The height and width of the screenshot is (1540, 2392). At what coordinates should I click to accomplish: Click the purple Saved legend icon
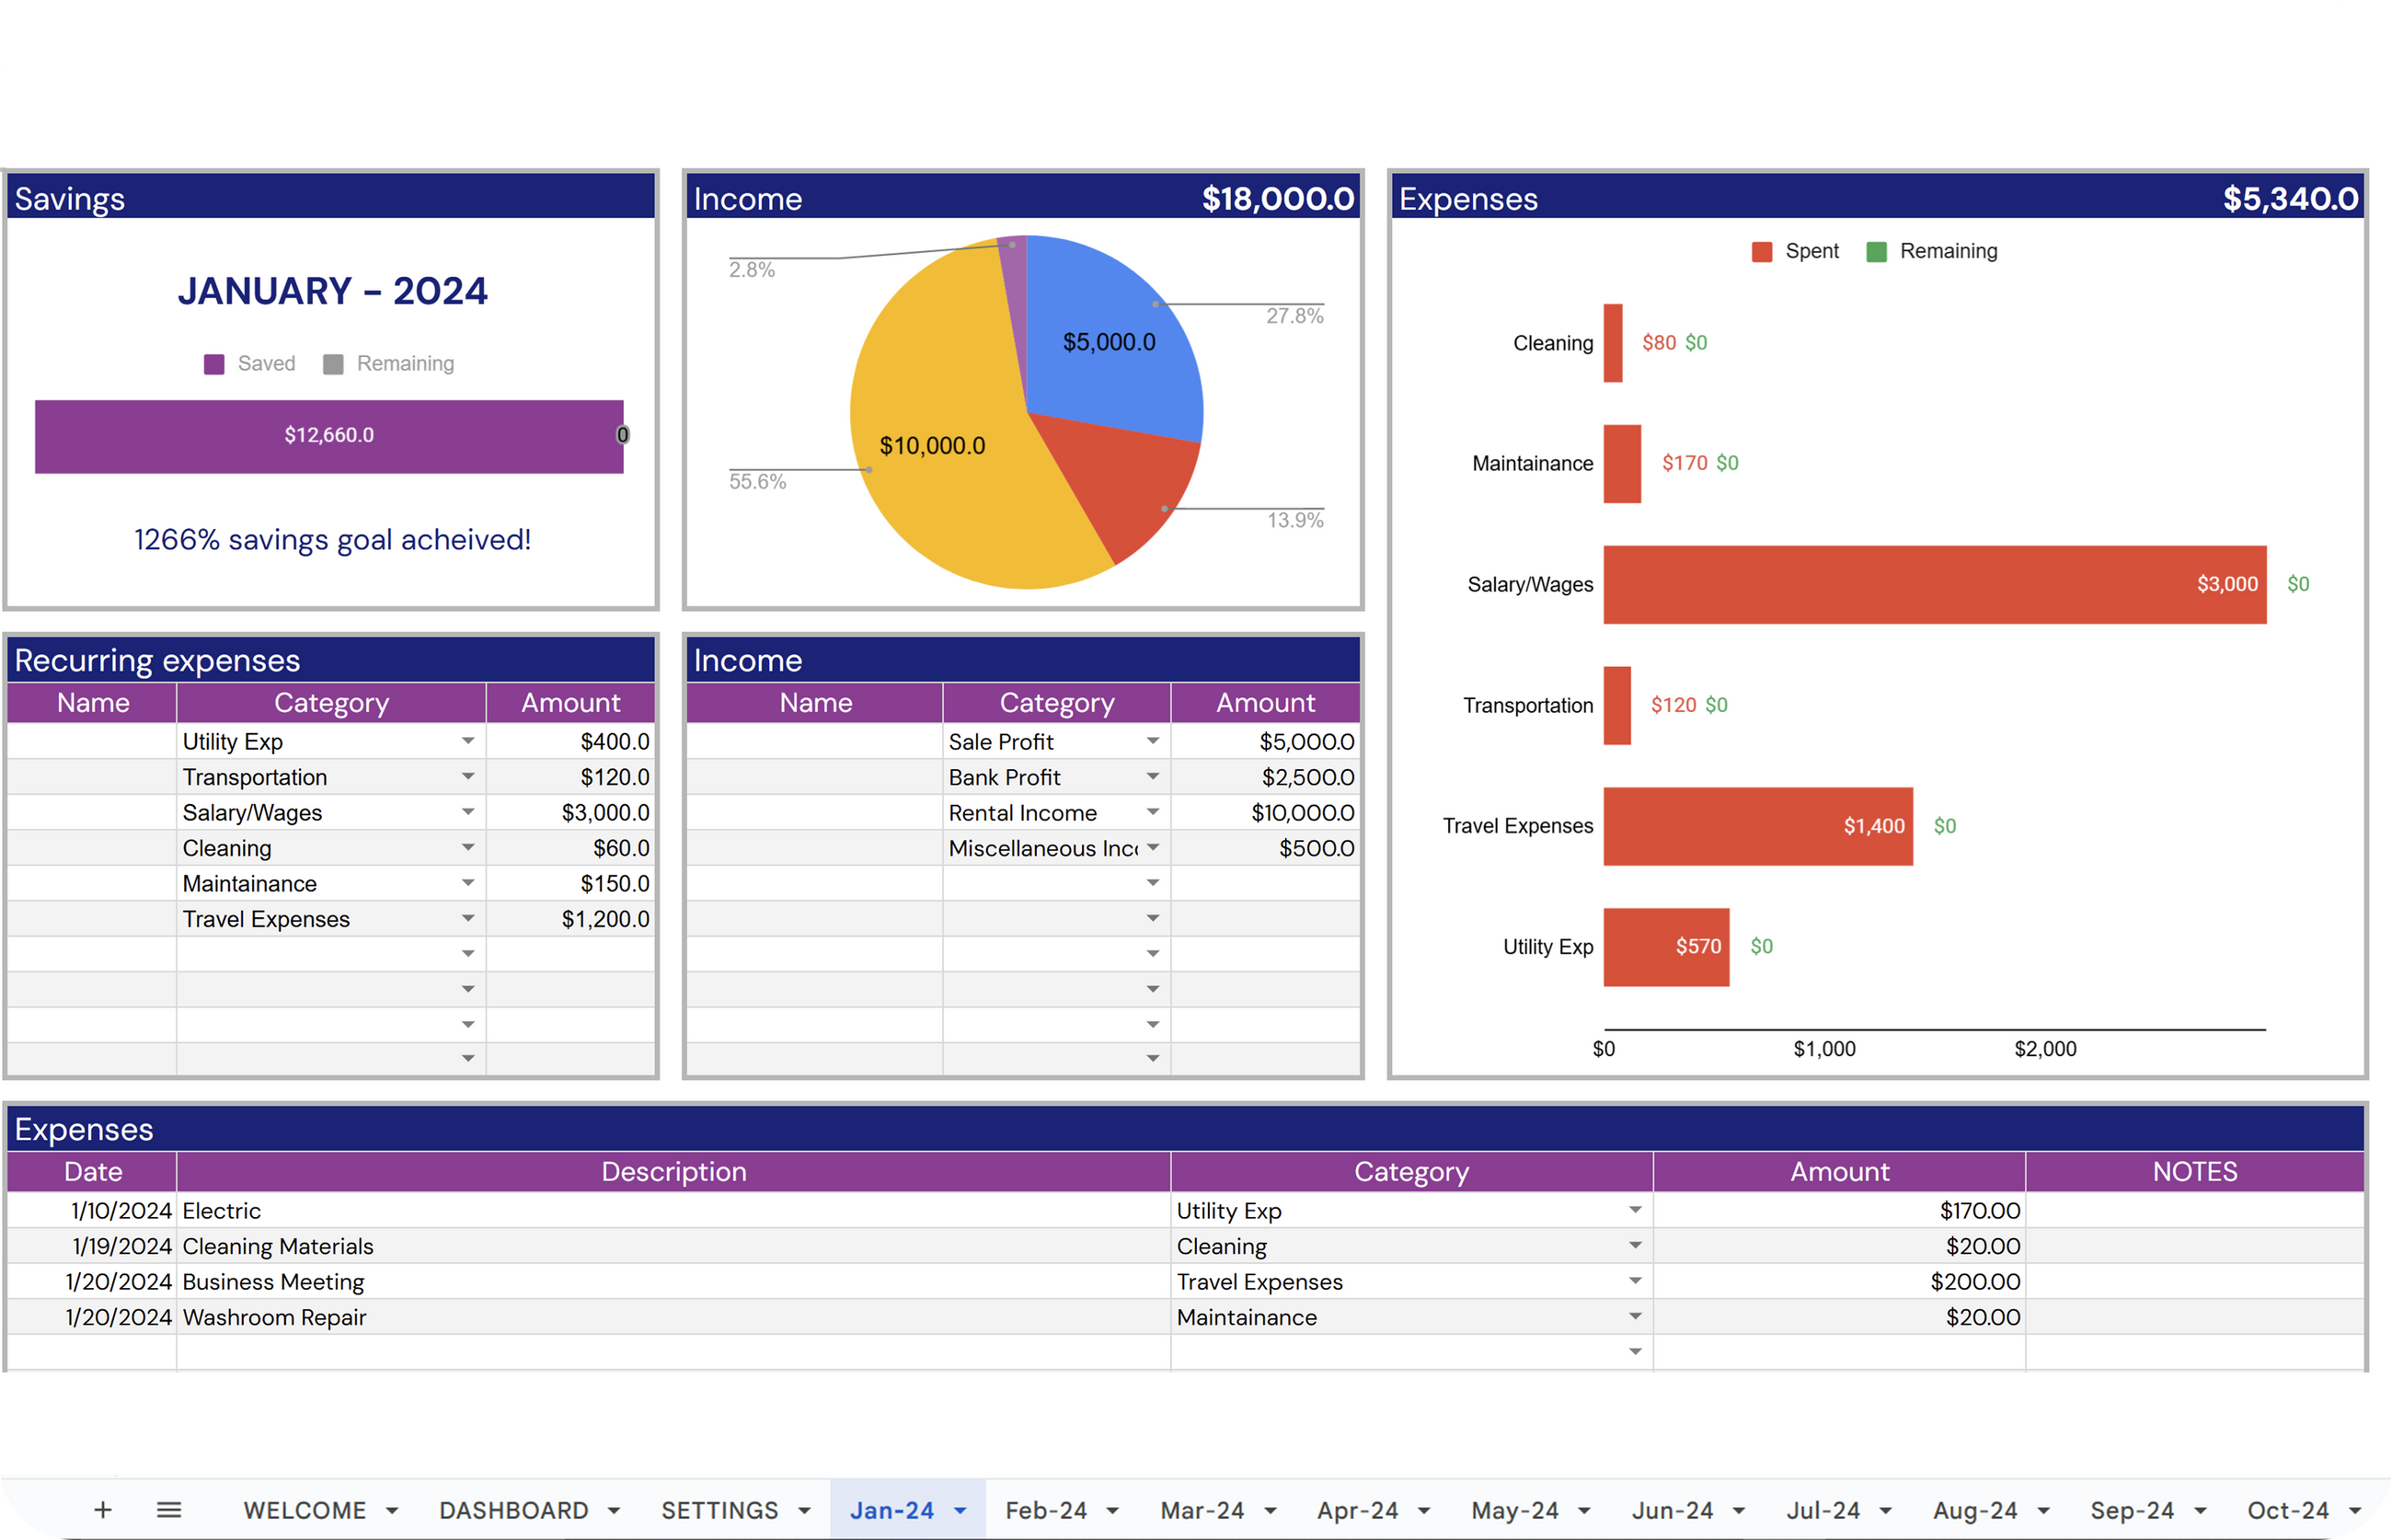pyautogui.click(x=214, y=364)
